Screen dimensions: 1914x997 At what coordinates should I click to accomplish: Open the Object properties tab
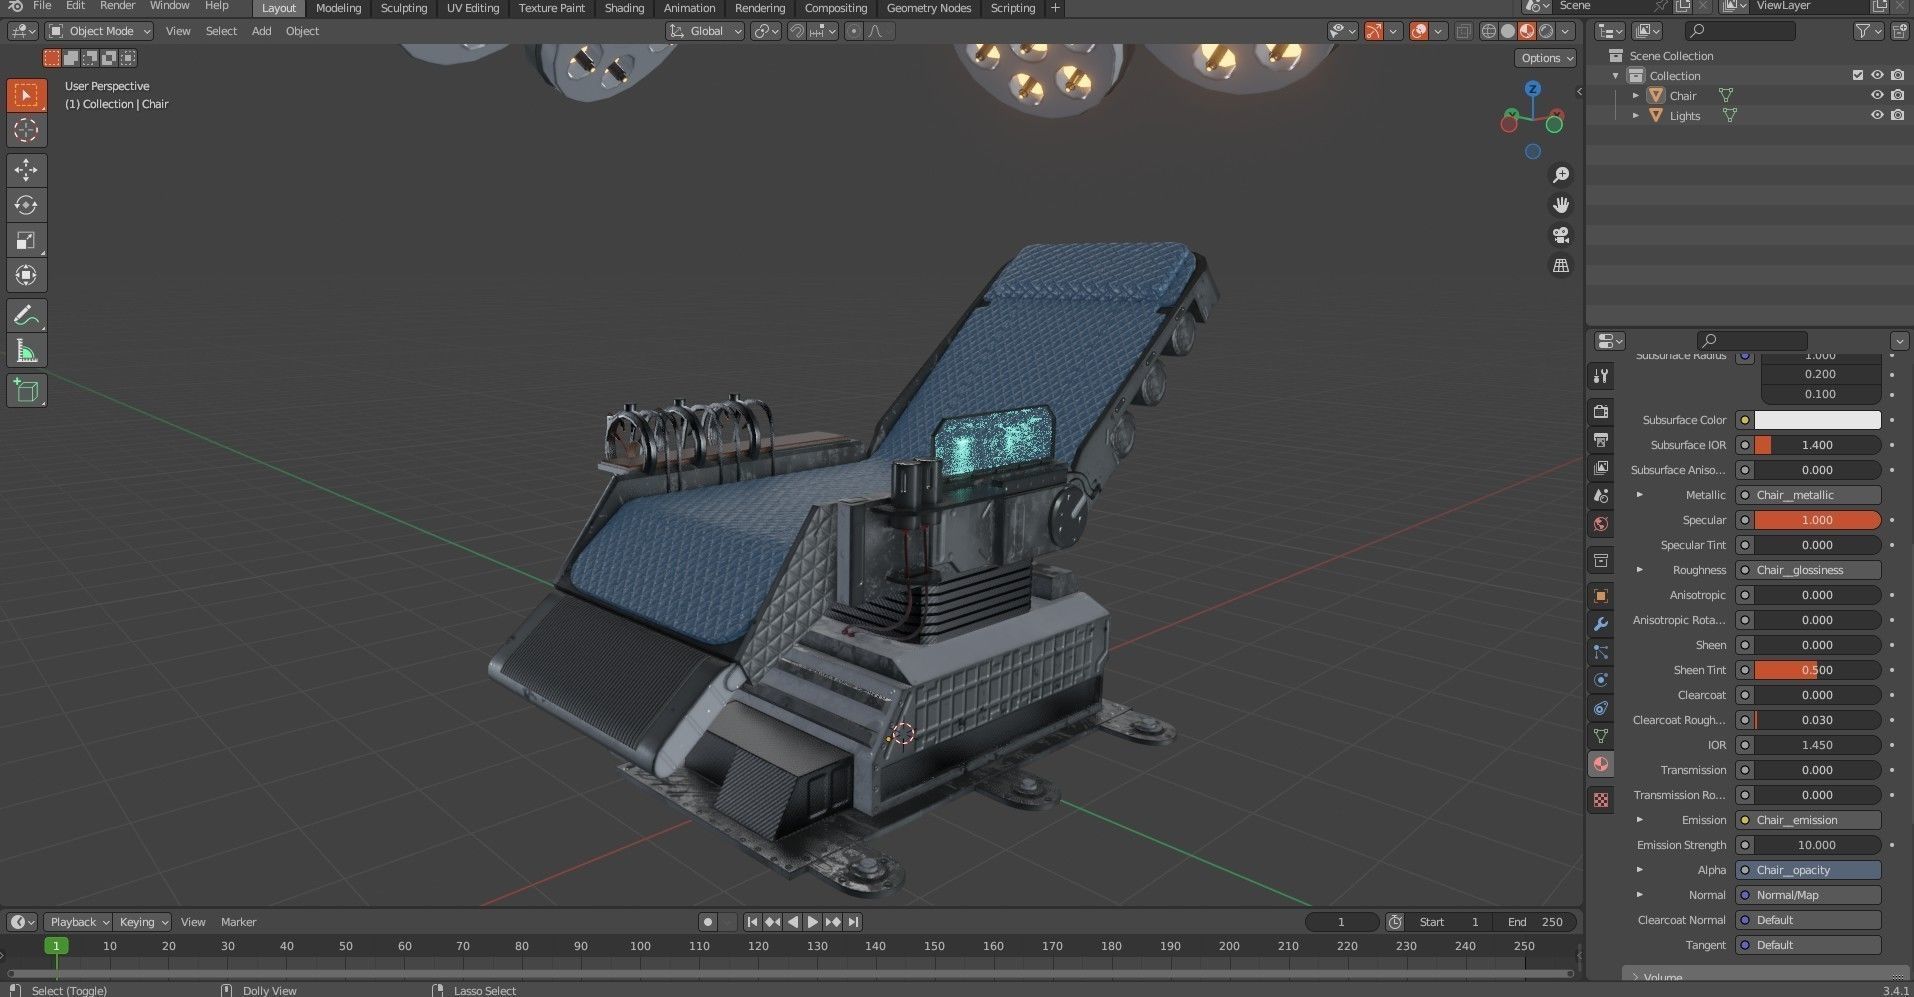coord(1601,596)
